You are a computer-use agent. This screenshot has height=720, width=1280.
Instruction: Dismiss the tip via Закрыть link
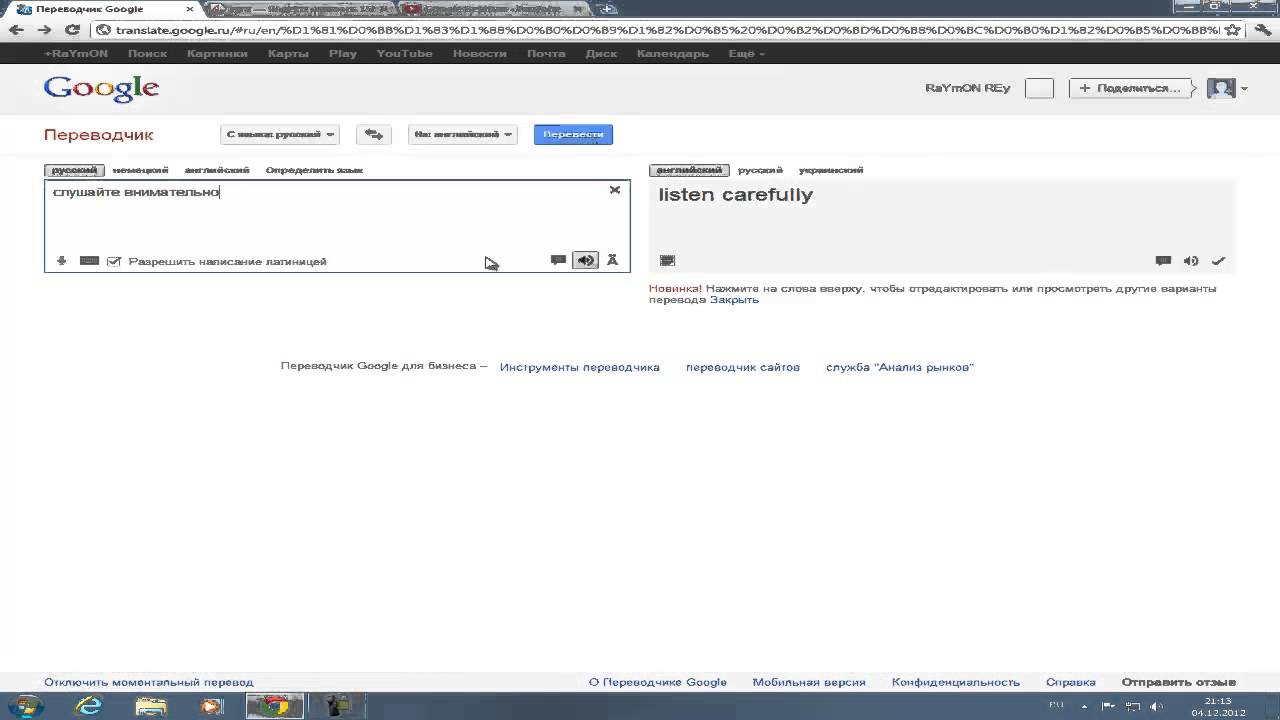734,299
